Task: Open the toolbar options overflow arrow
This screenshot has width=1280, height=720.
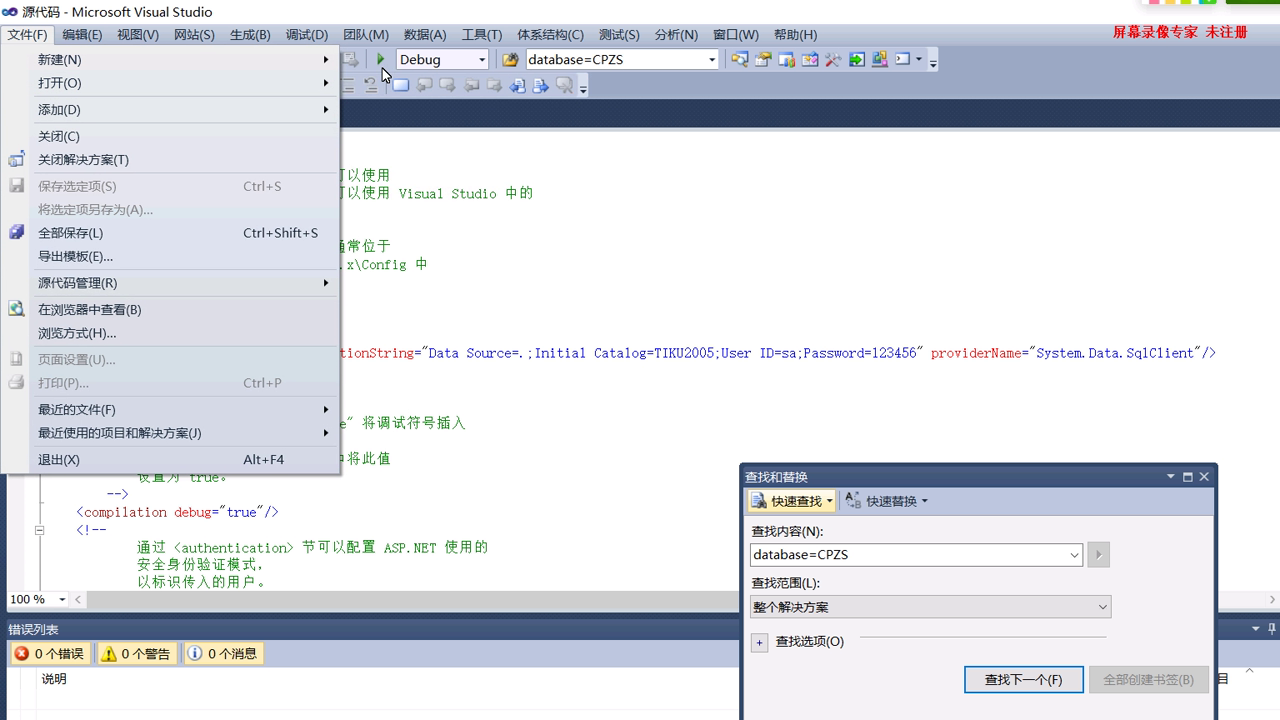Action: [932, 62]
